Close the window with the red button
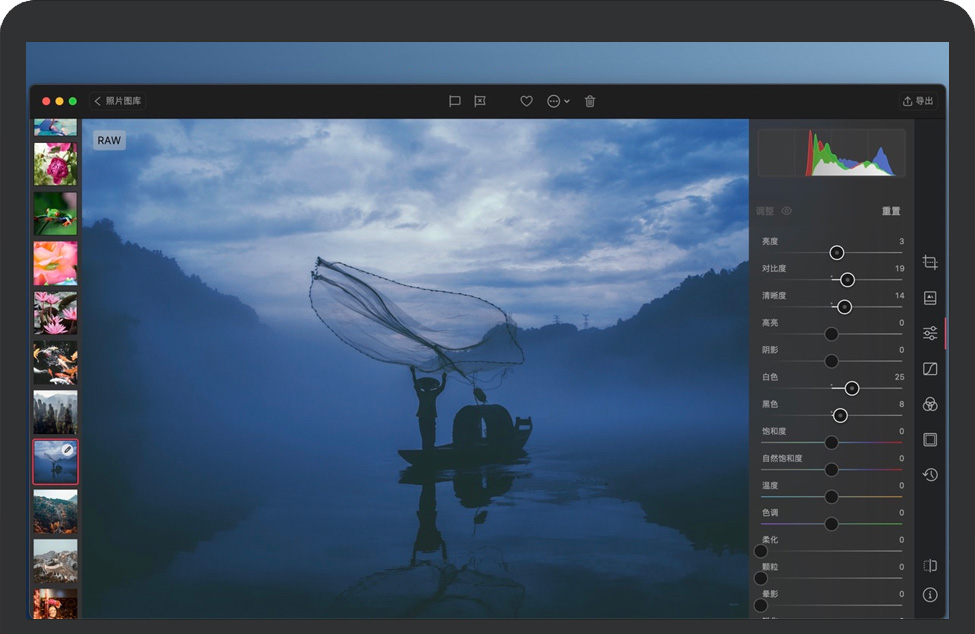 pos(46,101)
